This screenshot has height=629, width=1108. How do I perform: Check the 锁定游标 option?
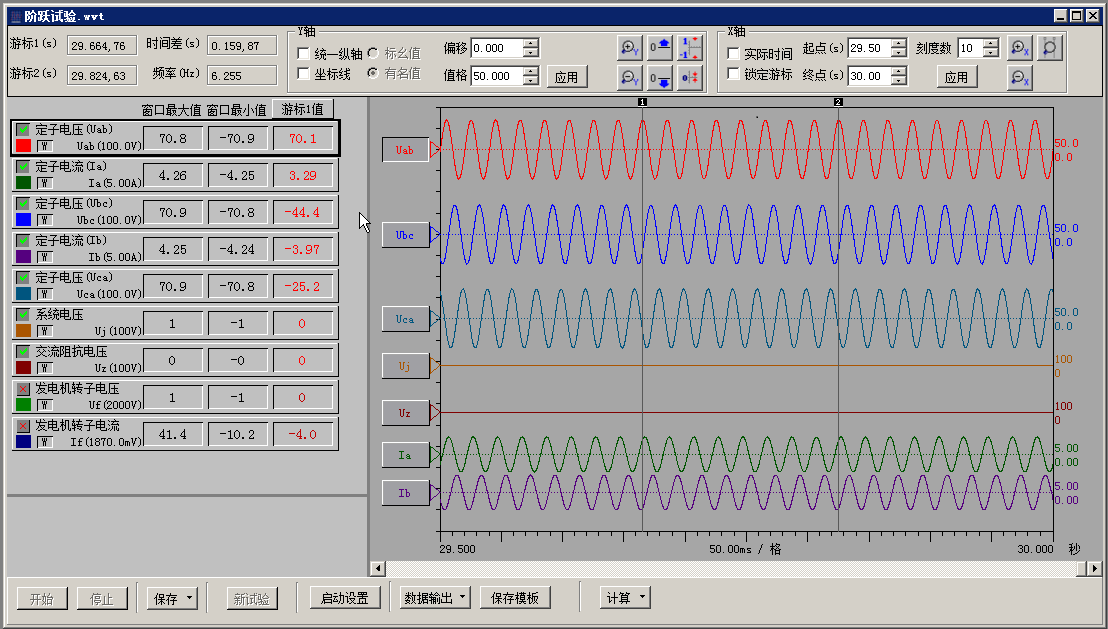(733, 74)
